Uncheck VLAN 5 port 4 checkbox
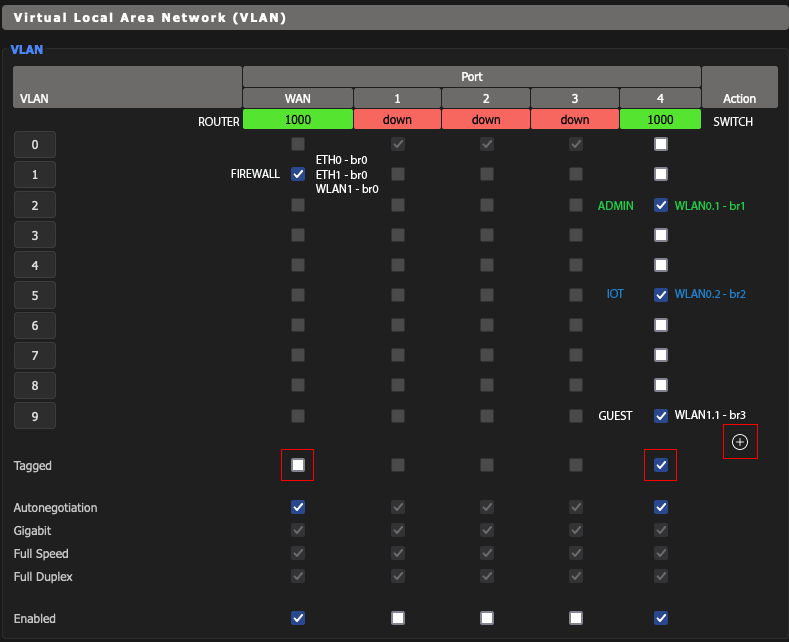 coord(660,295)
